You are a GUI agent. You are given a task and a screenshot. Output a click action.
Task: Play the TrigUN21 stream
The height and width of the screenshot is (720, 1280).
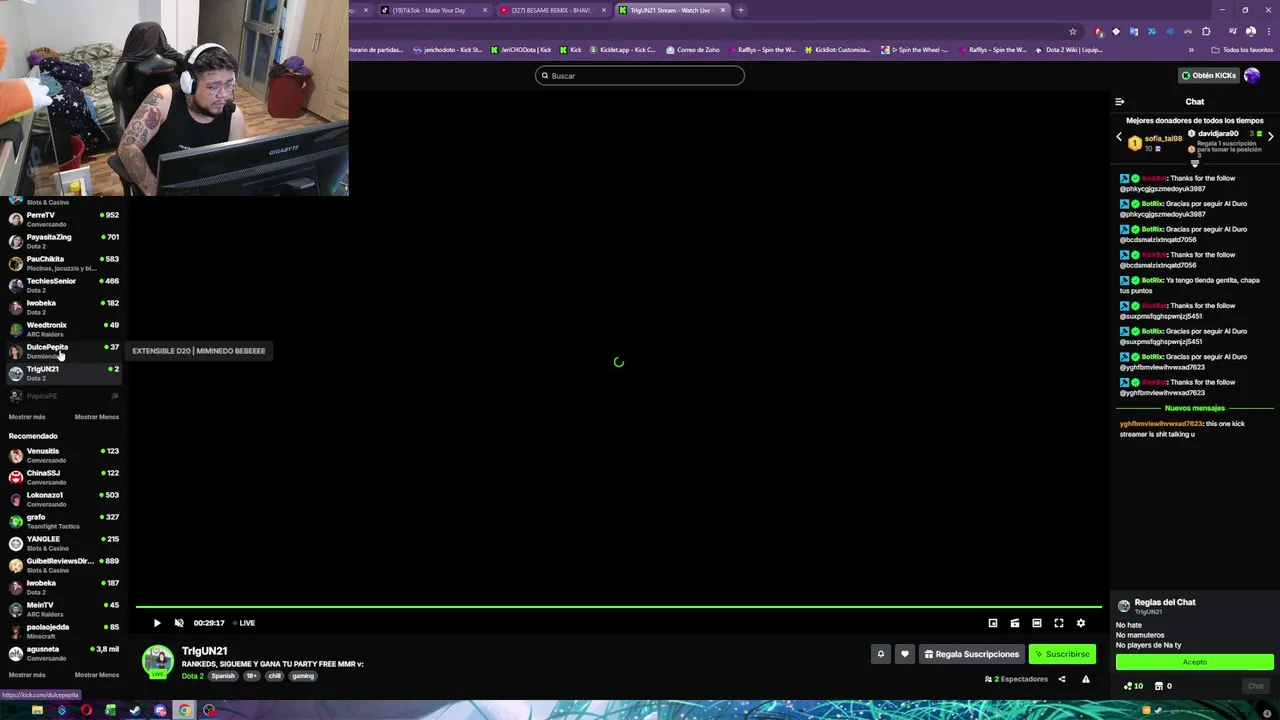(x=157, y=623)
